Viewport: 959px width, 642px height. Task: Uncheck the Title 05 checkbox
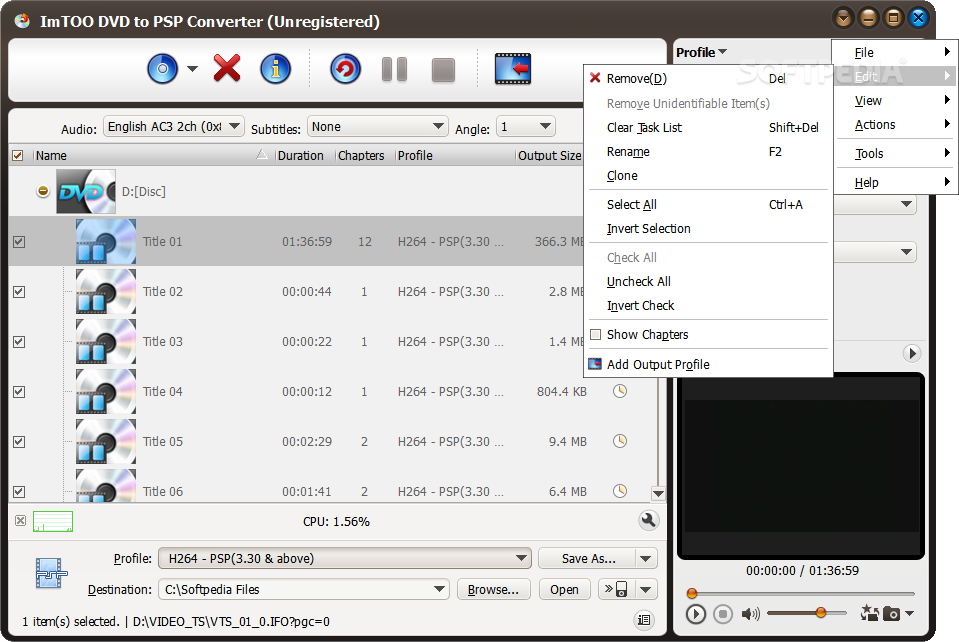click(x=19, y=441)
